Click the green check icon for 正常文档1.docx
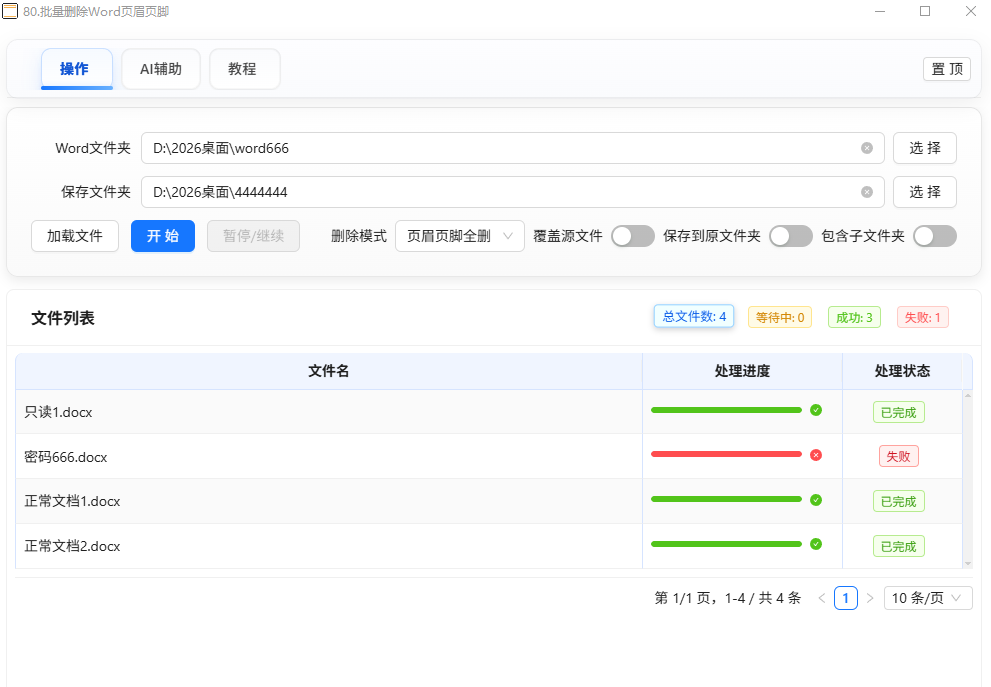 (816, 499)
